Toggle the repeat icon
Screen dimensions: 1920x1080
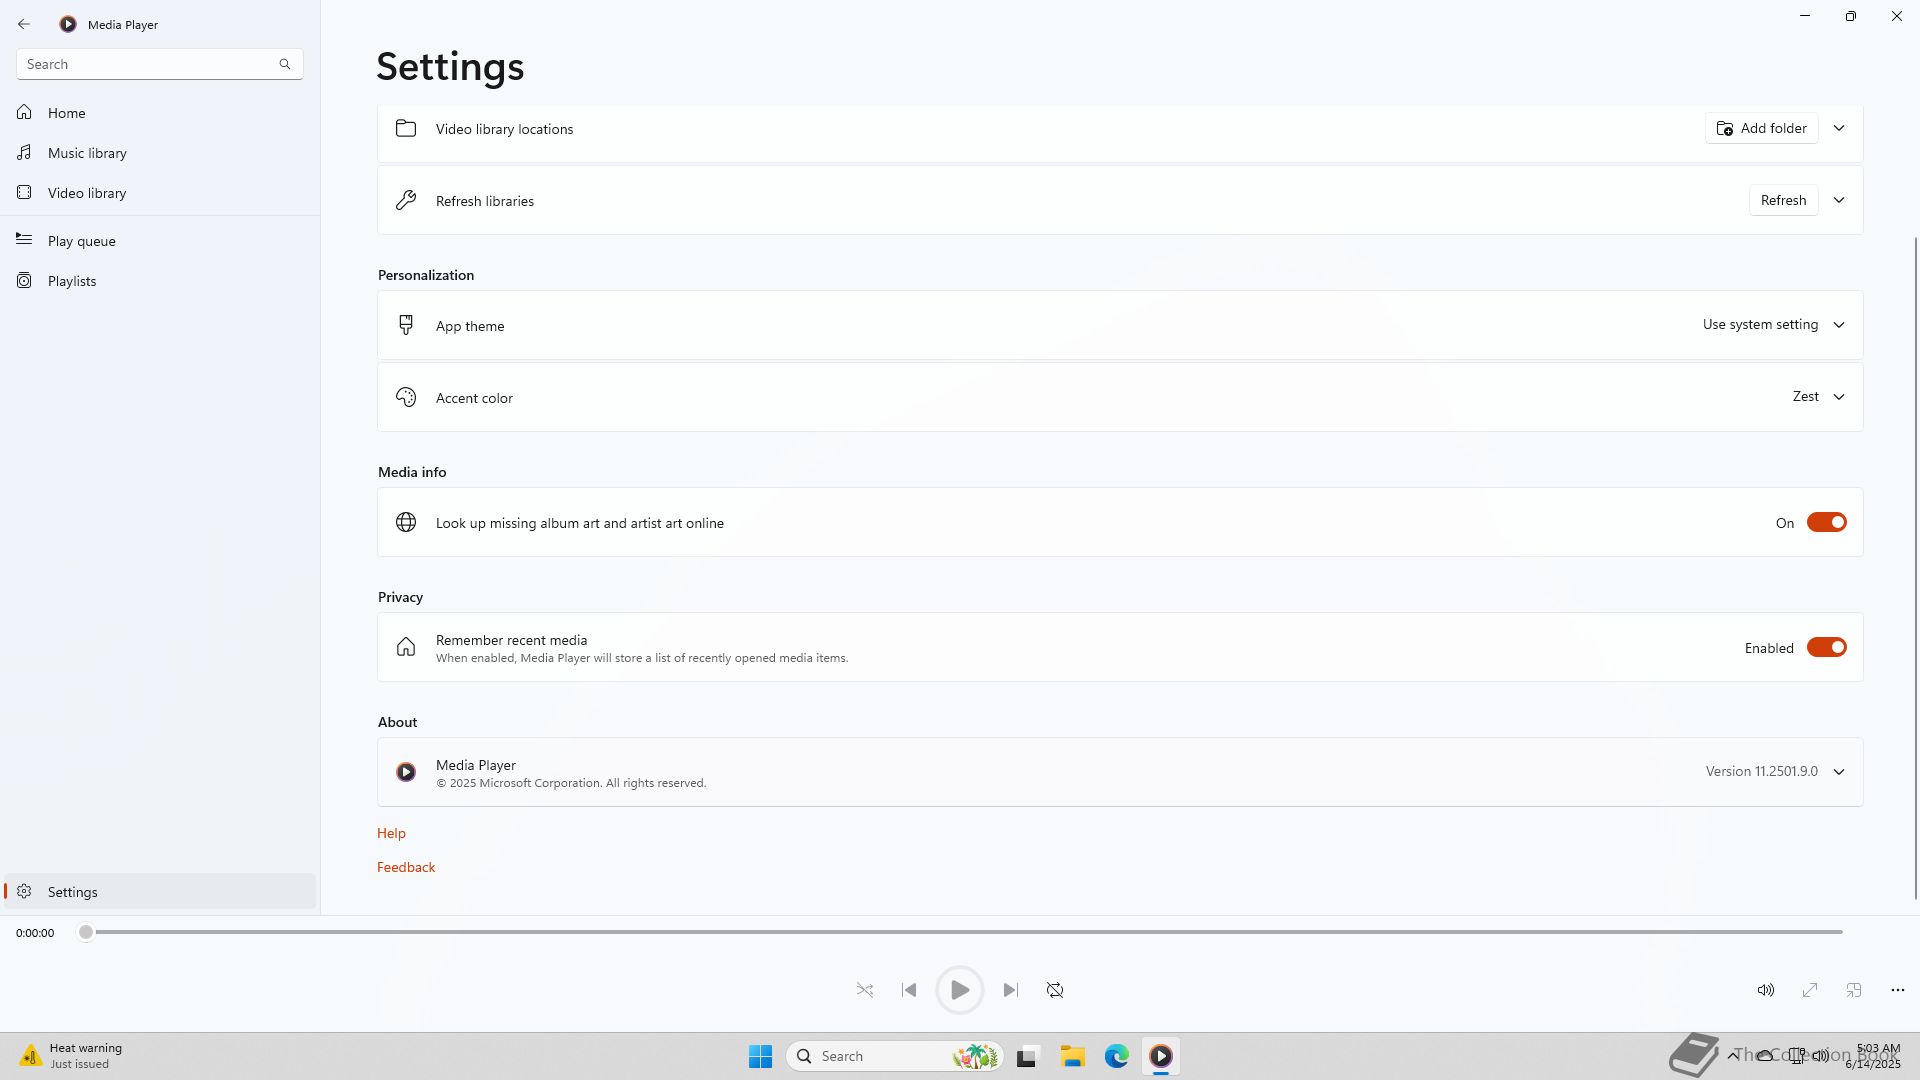1055,990
